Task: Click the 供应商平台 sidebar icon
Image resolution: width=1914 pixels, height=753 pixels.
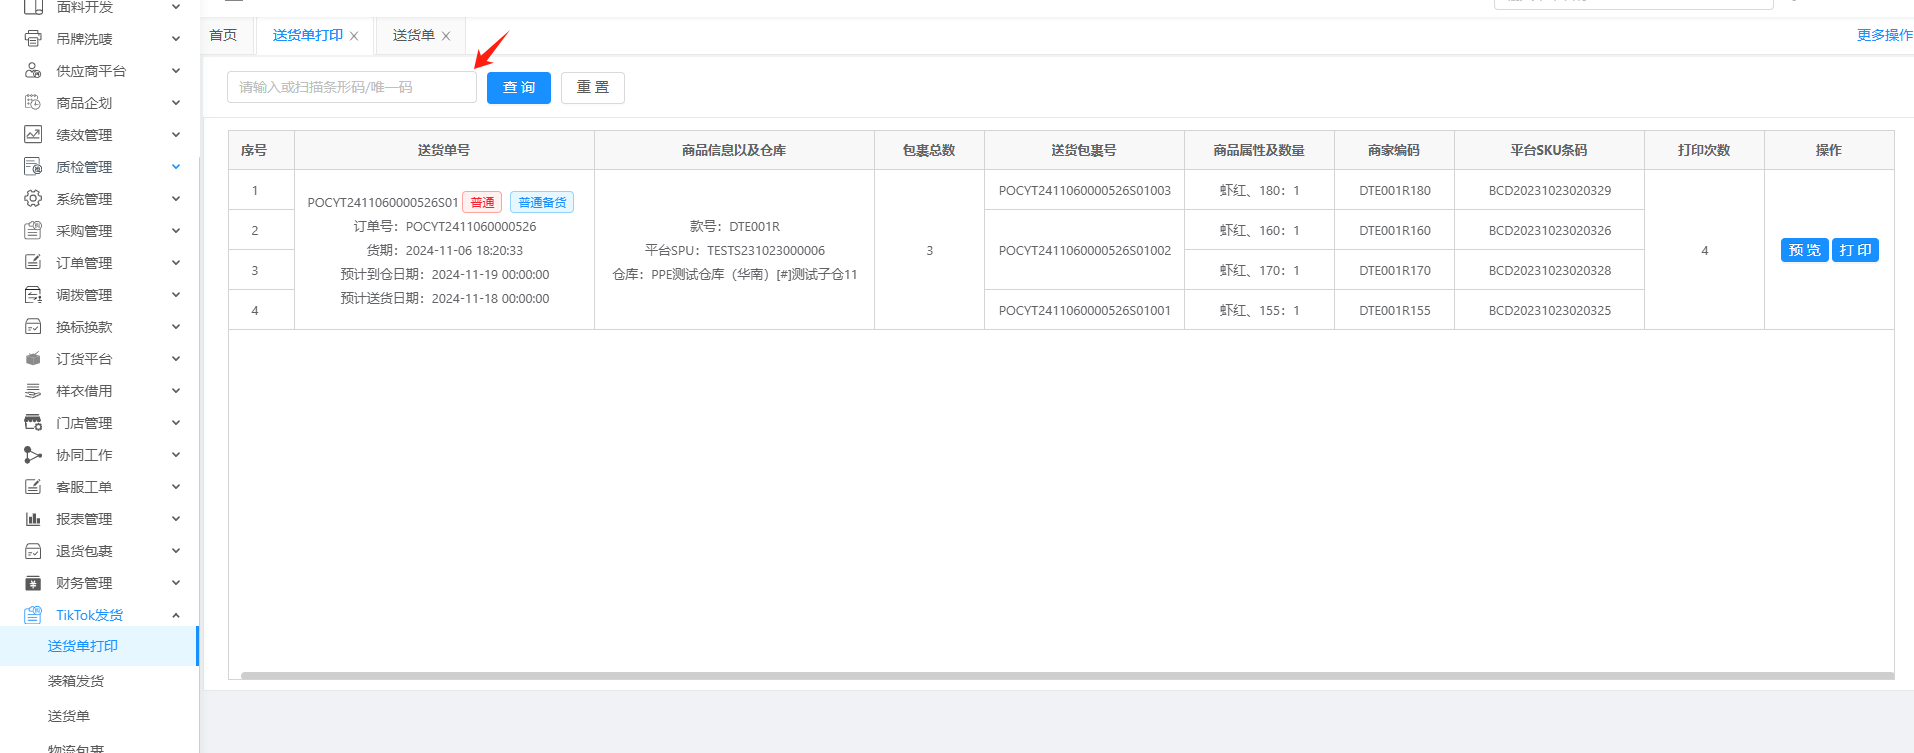Action: click(33, 71)
